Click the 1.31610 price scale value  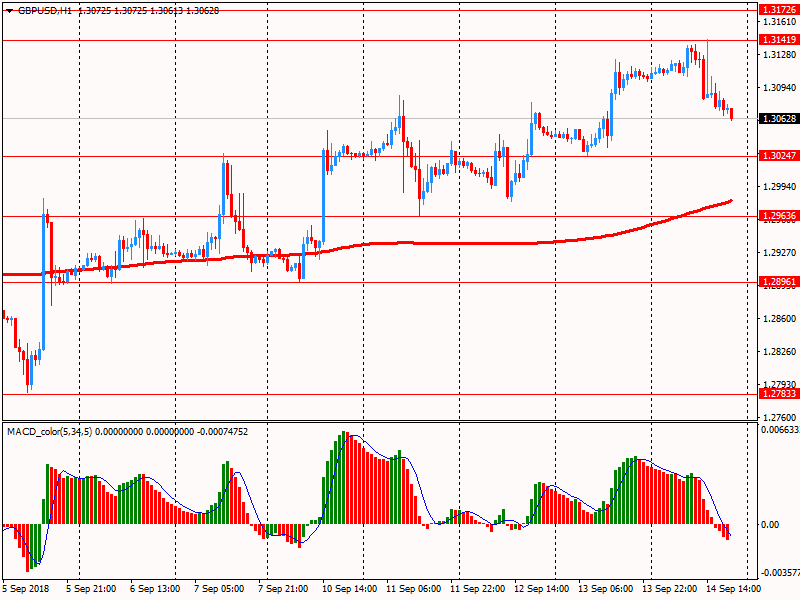(780, 21)
